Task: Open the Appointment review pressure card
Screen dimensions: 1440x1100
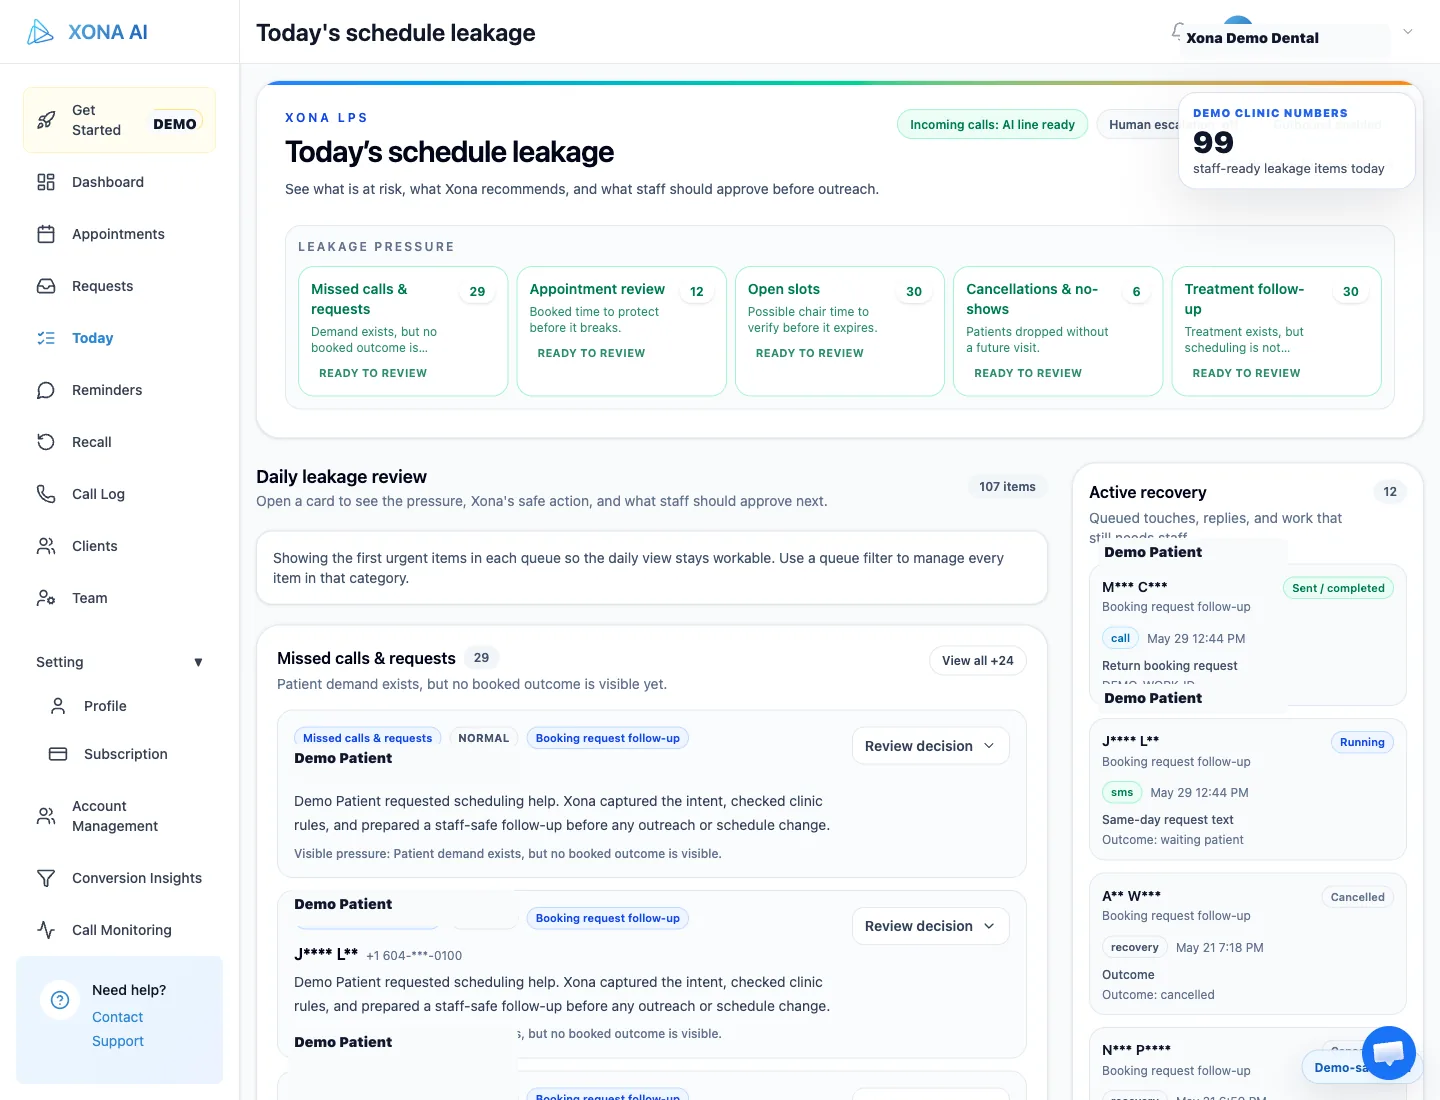Action: (x=621, y=331)
